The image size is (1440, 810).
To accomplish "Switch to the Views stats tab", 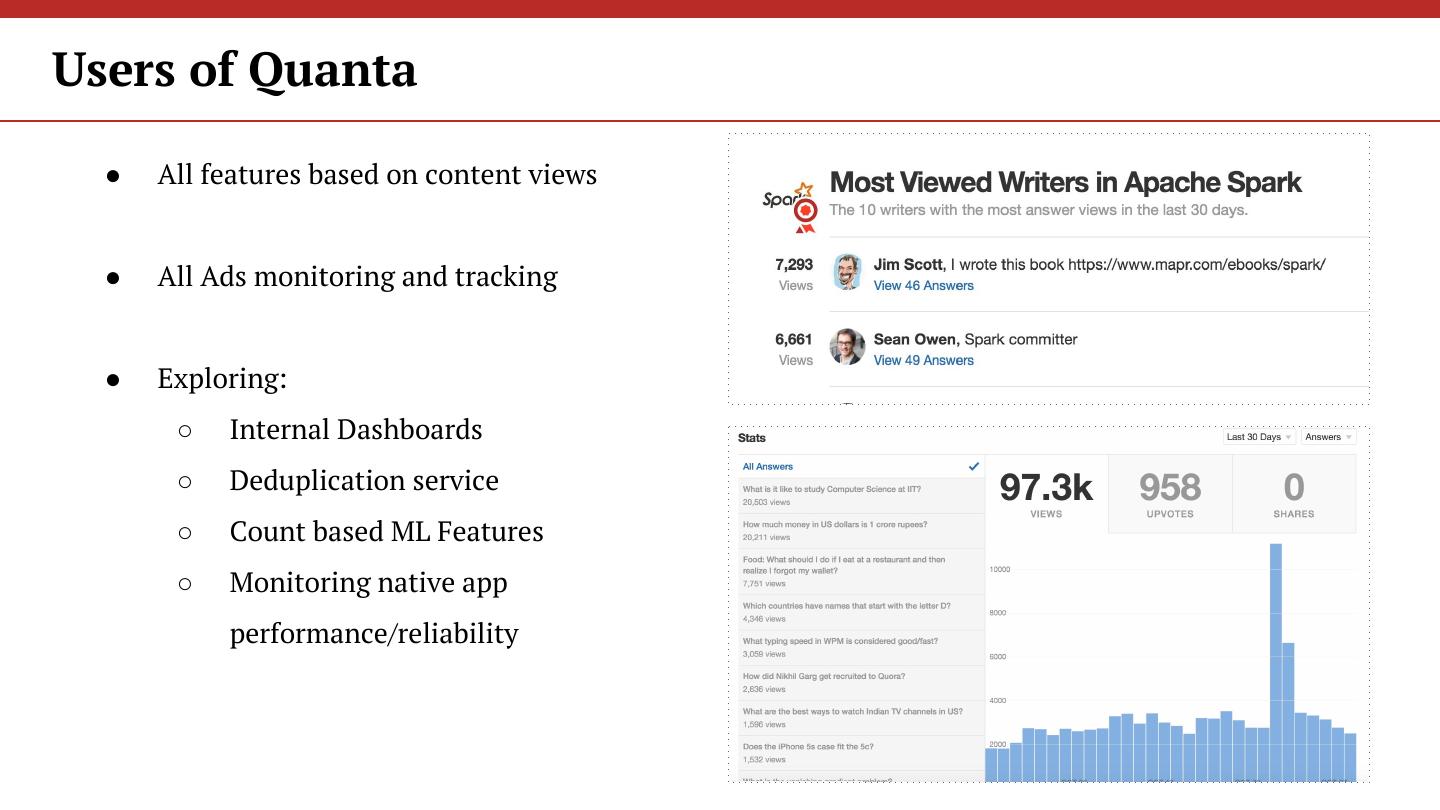I will (x=1046, y=495).
